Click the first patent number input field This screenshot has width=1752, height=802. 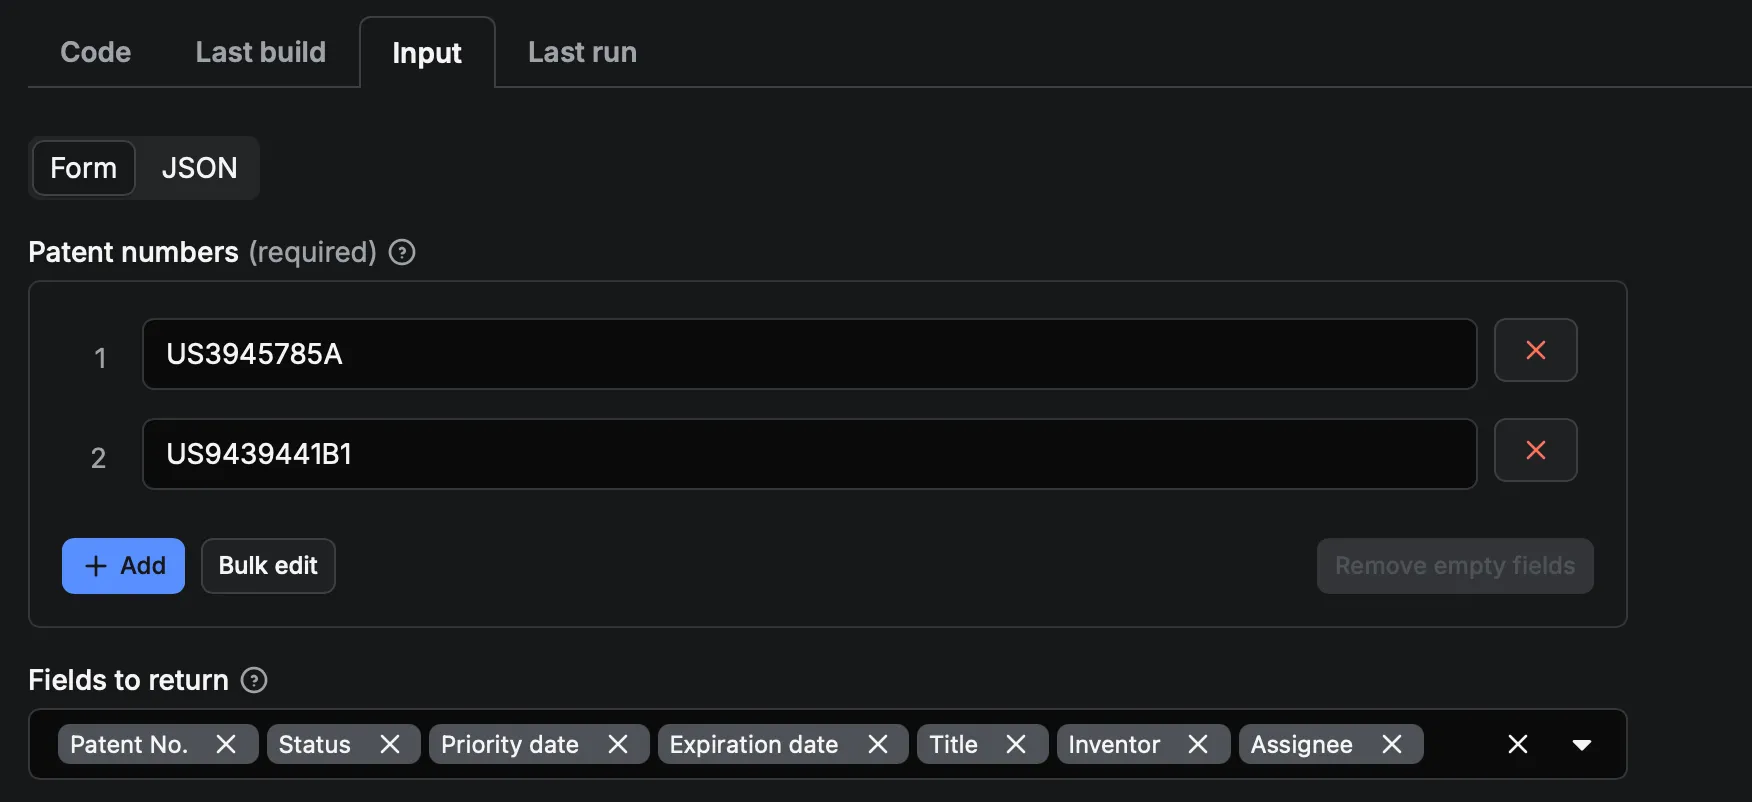point(808,354)
